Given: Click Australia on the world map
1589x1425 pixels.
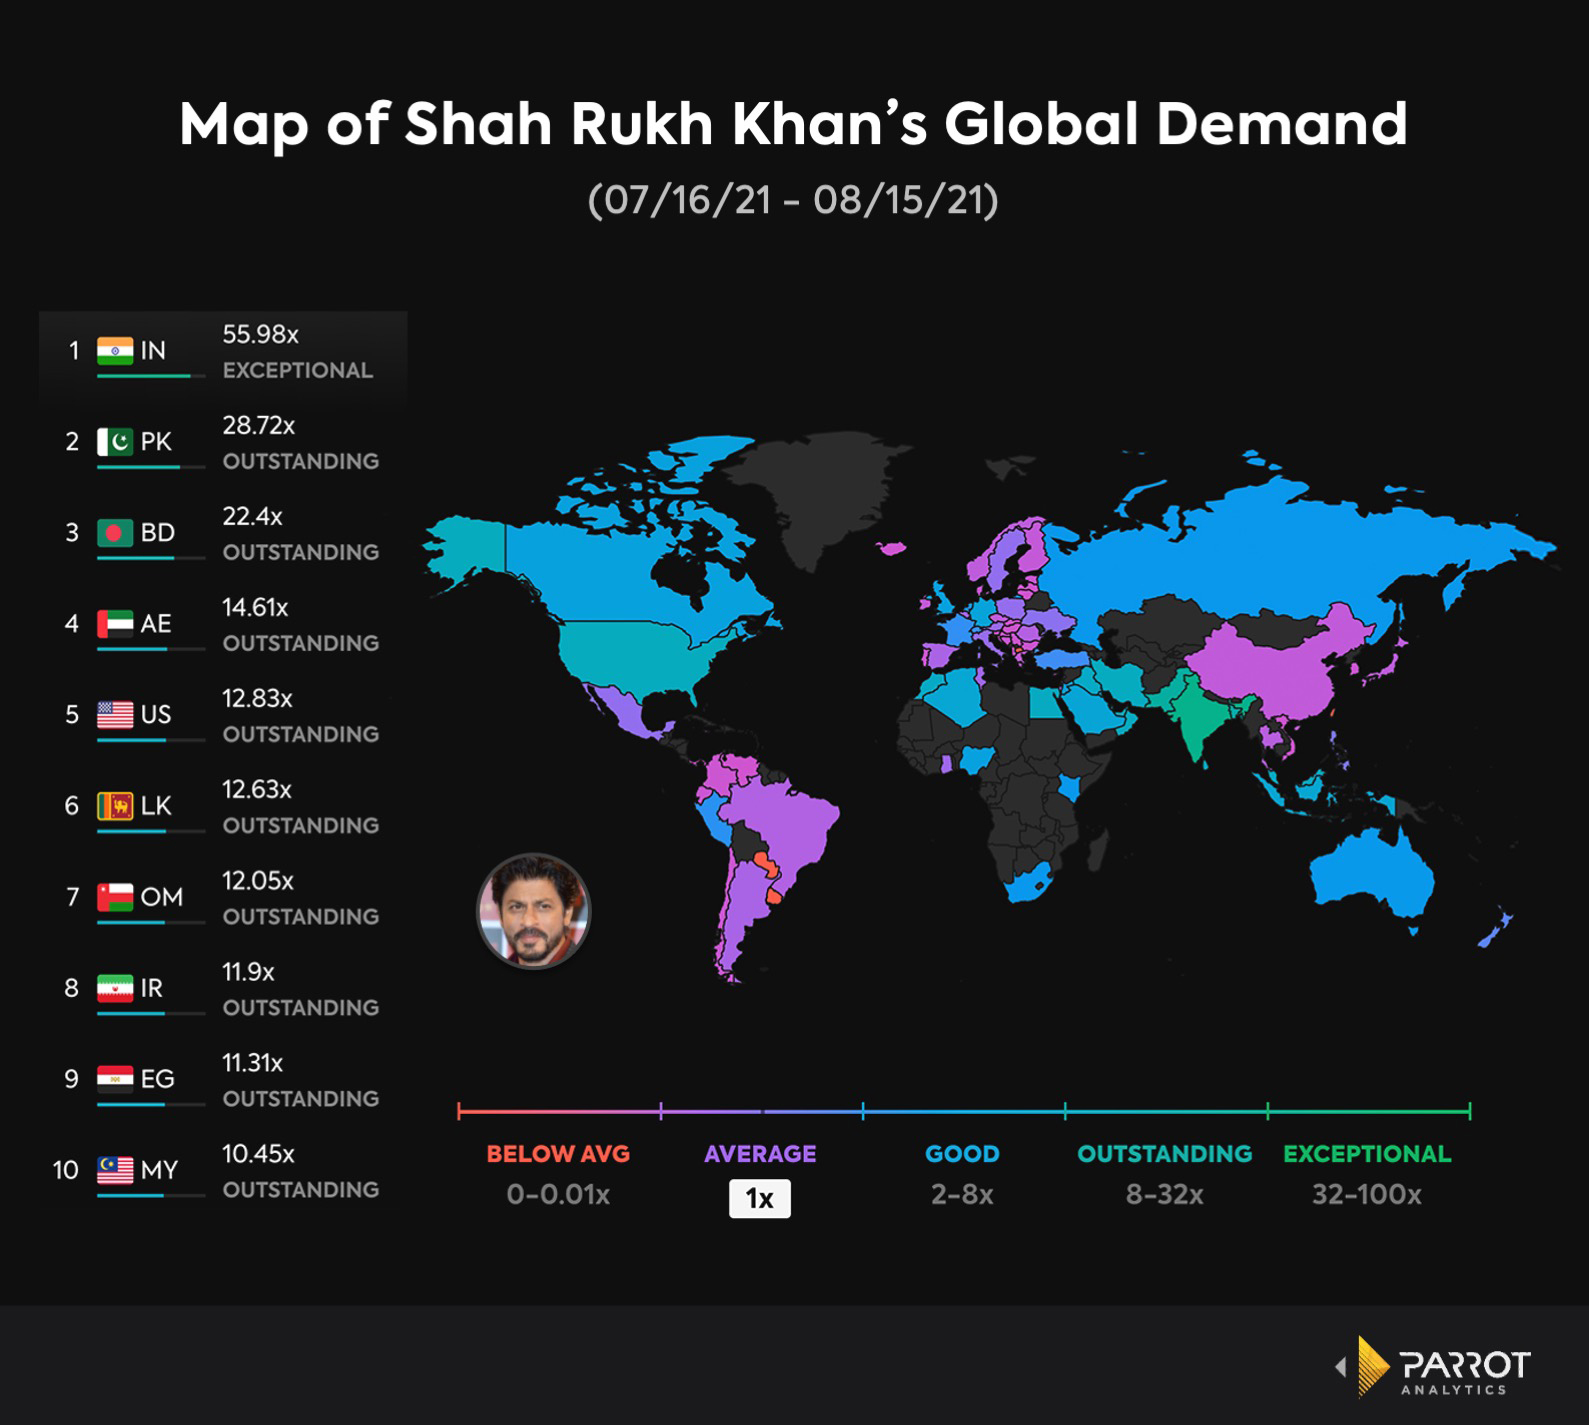Looking at the screenshot, I should pyautogui.click(x=1373, y=873).
